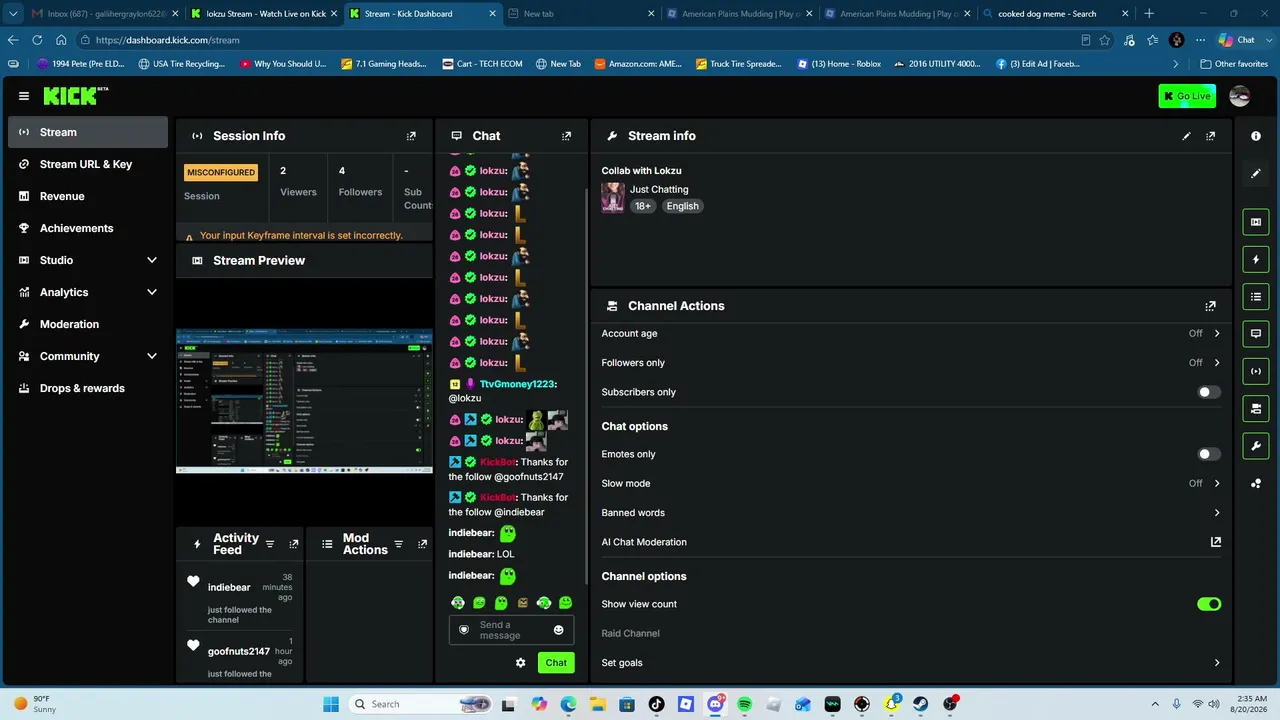Open Moderation page in sidebar

coord(88,324)
